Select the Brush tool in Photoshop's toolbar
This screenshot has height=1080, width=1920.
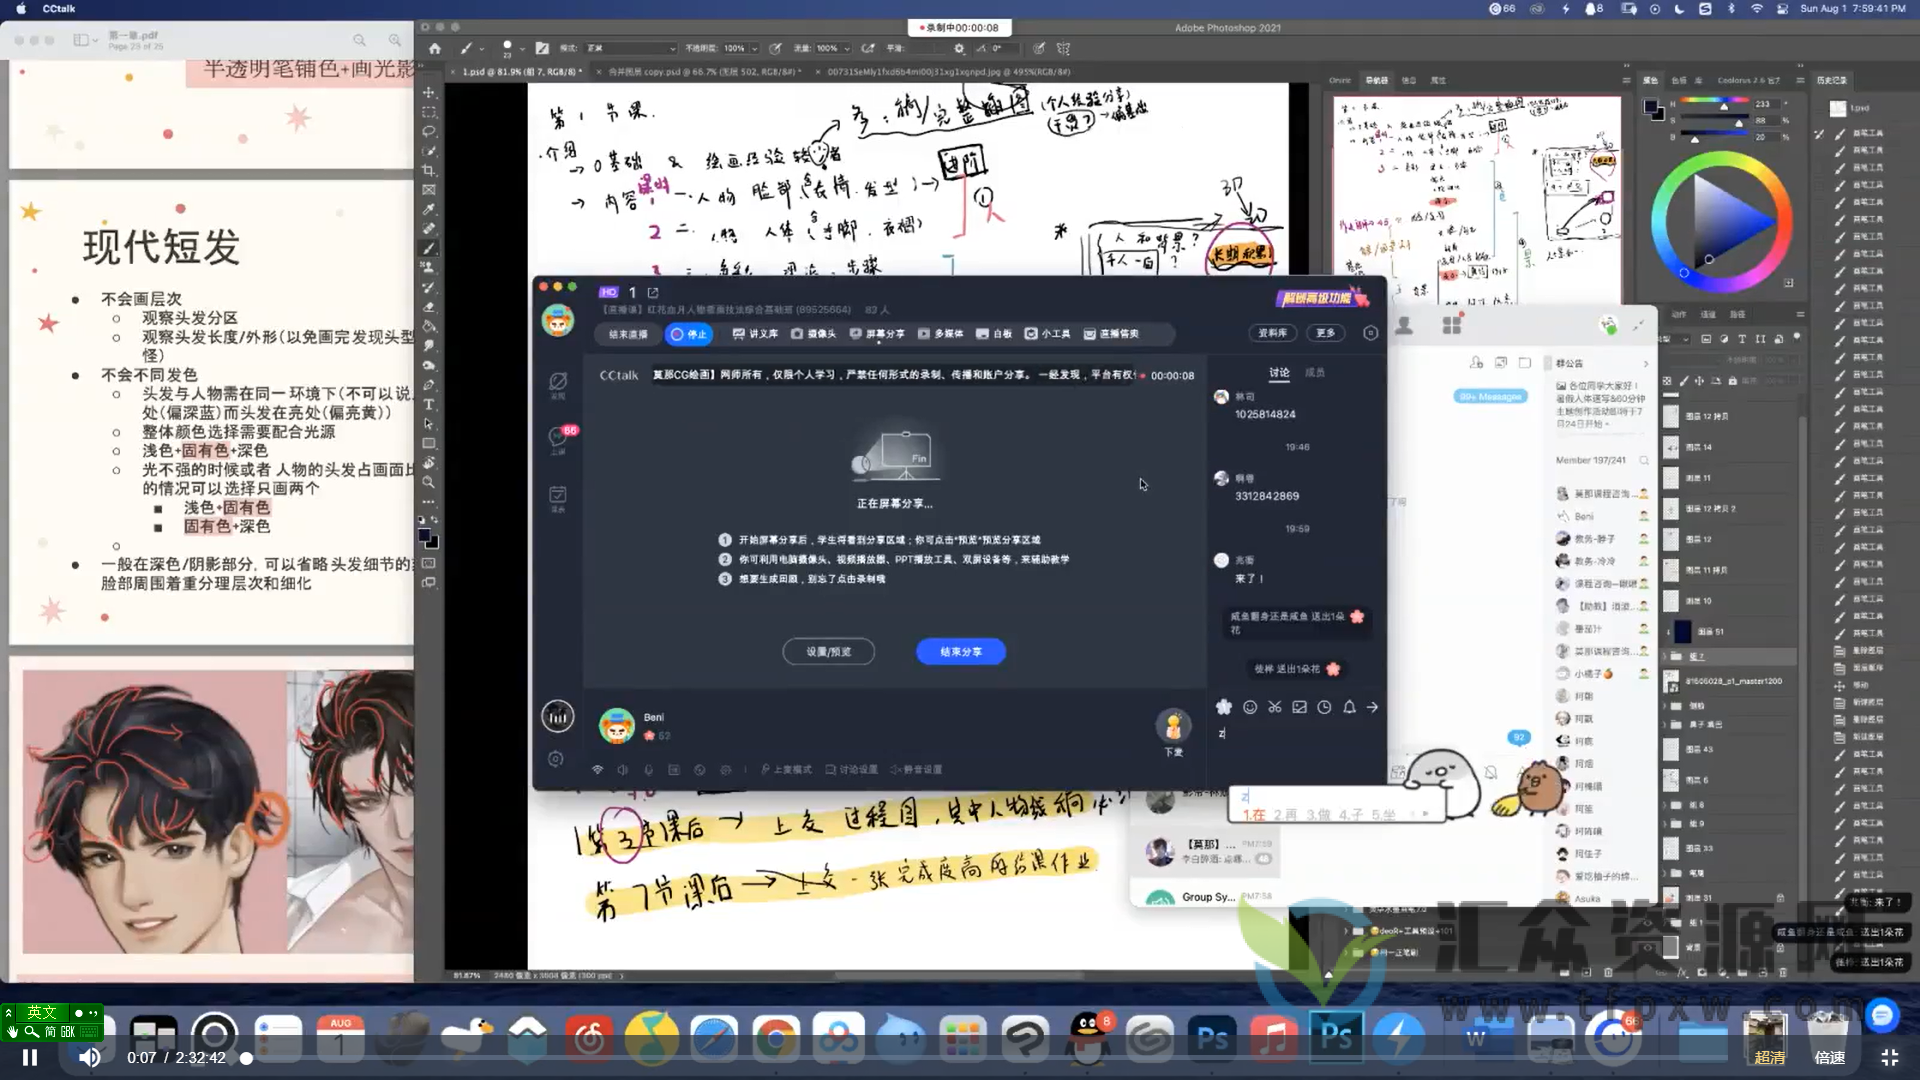429,249
